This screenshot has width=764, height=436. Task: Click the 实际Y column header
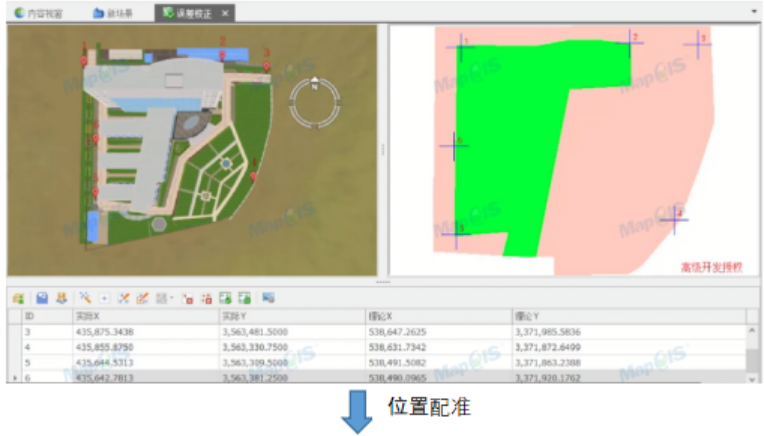(x=292, y=316)
